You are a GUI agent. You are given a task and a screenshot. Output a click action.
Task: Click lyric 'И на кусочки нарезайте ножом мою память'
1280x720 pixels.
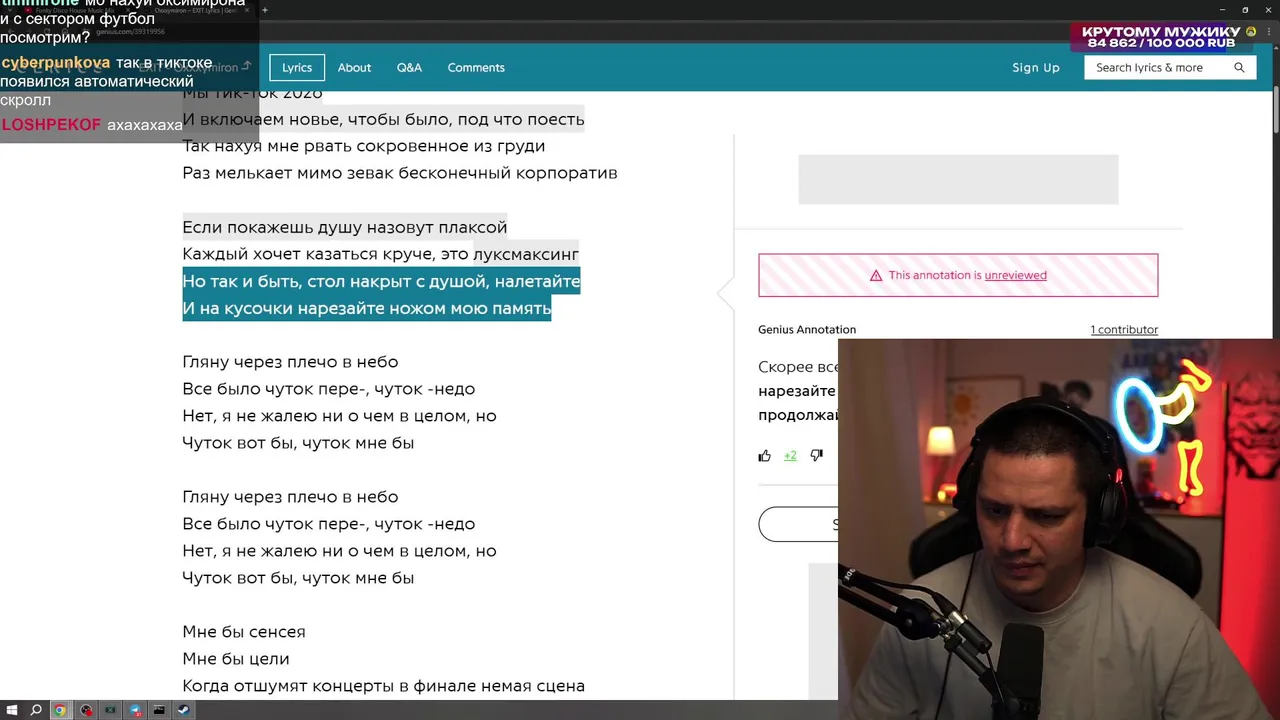click(367, 308)
